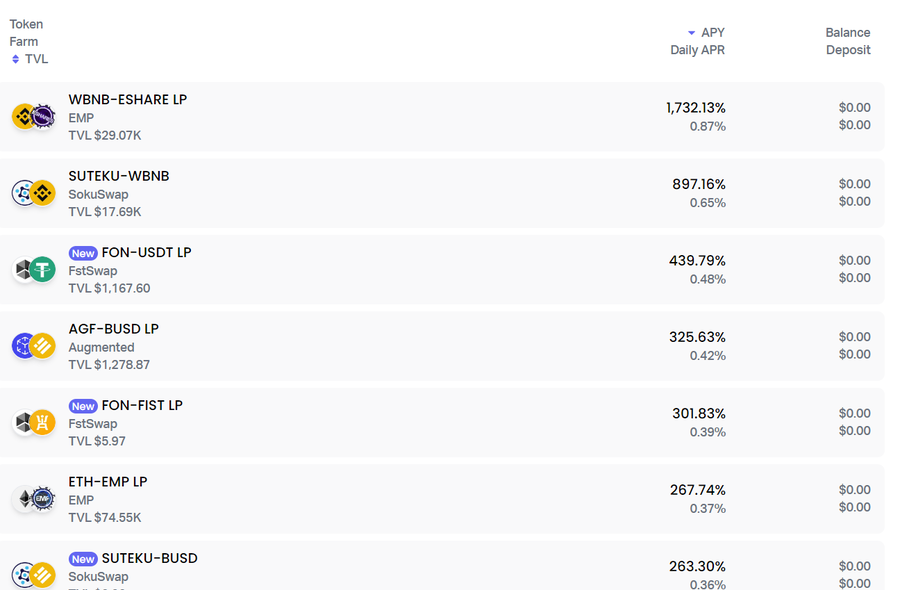Click the FON-USDT LP Tether pair icon
The image size is (900, 590).
(x=33, y=269)
